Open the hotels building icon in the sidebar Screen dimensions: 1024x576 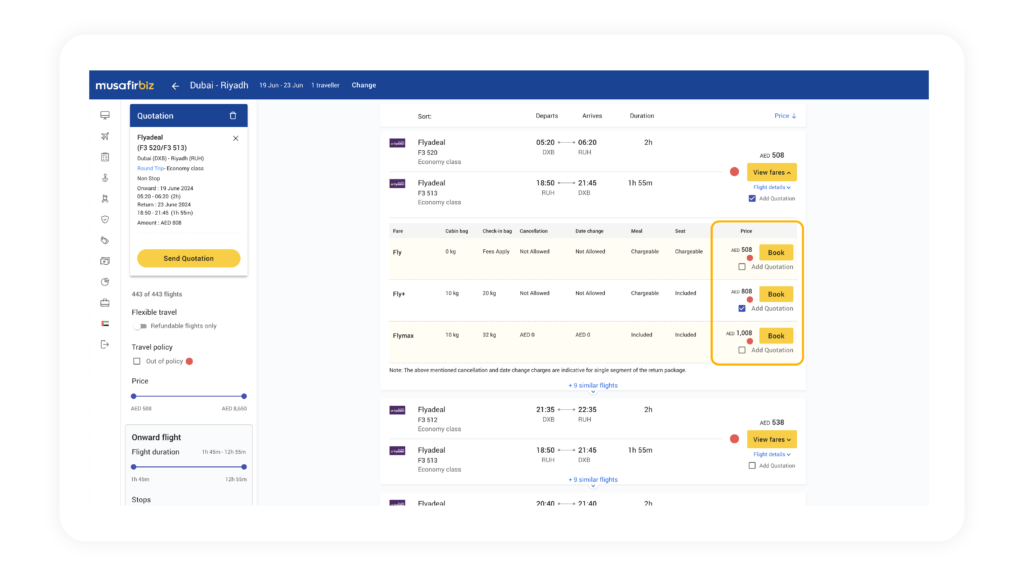(104, 157)
